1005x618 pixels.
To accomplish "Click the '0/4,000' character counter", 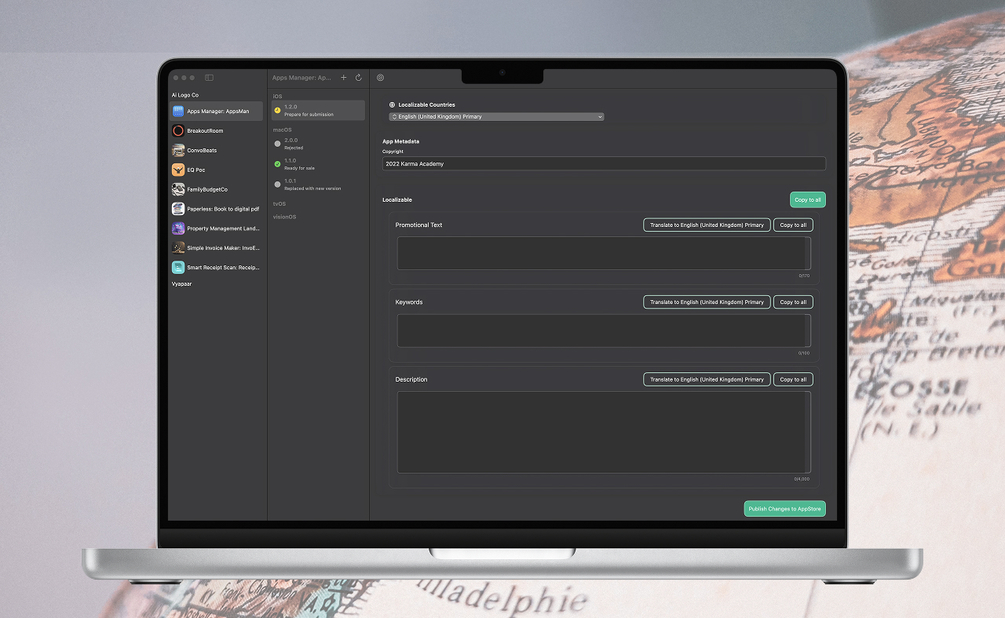I will click(x=802, y=479).
